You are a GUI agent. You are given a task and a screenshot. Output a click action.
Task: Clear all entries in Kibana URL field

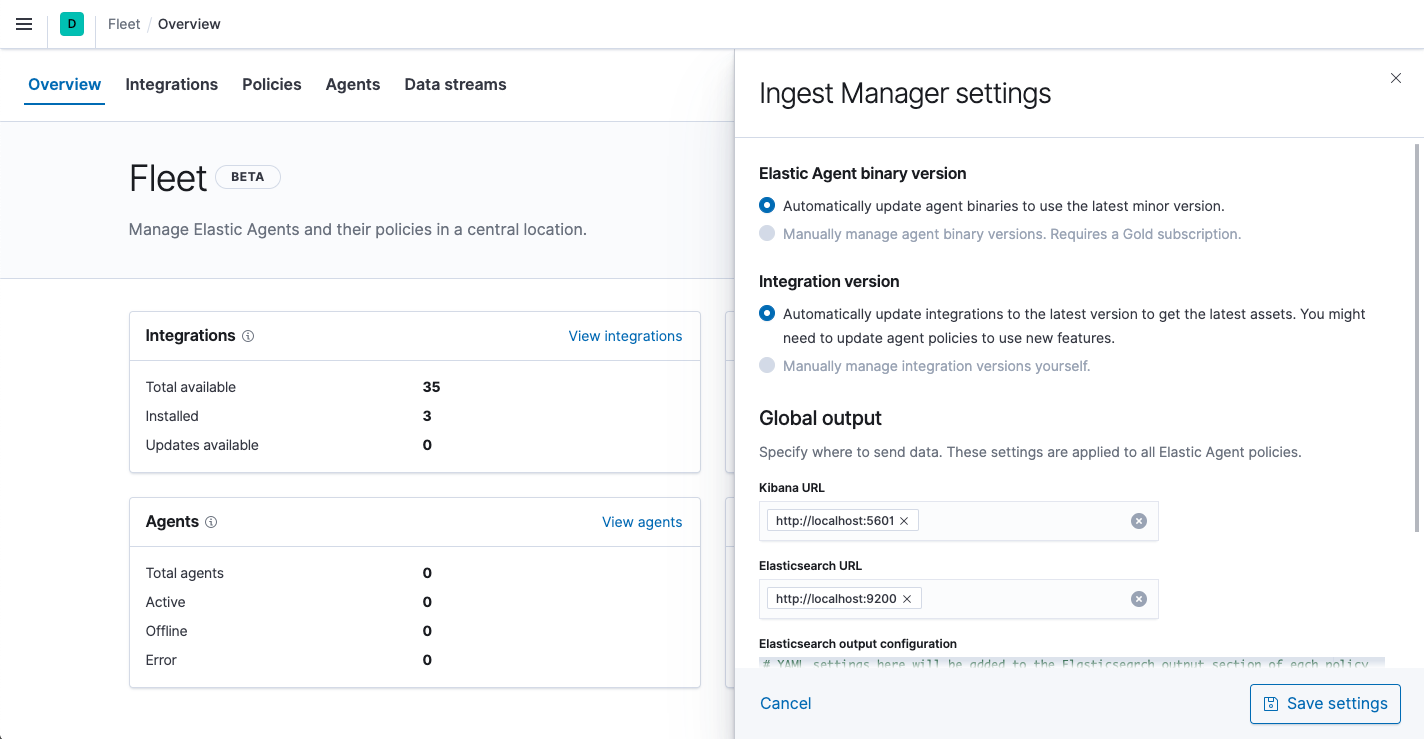1138,521
